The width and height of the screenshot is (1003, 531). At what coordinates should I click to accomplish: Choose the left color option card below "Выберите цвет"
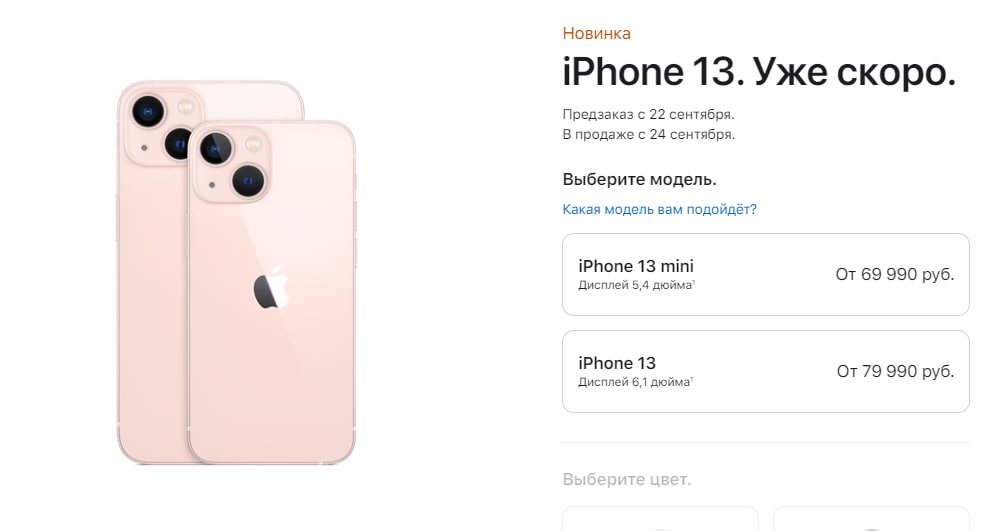[x=660, y=519]
